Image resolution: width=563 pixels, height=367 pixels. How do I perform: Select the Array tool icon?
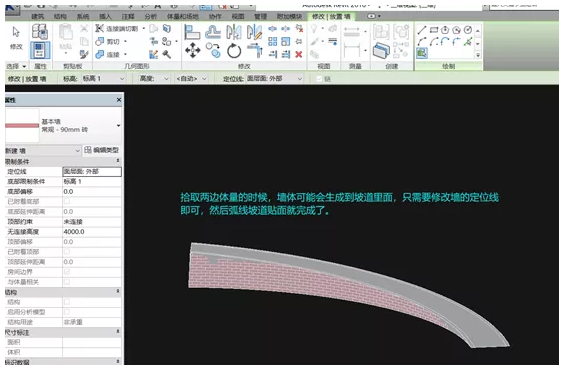click(273, 41)
